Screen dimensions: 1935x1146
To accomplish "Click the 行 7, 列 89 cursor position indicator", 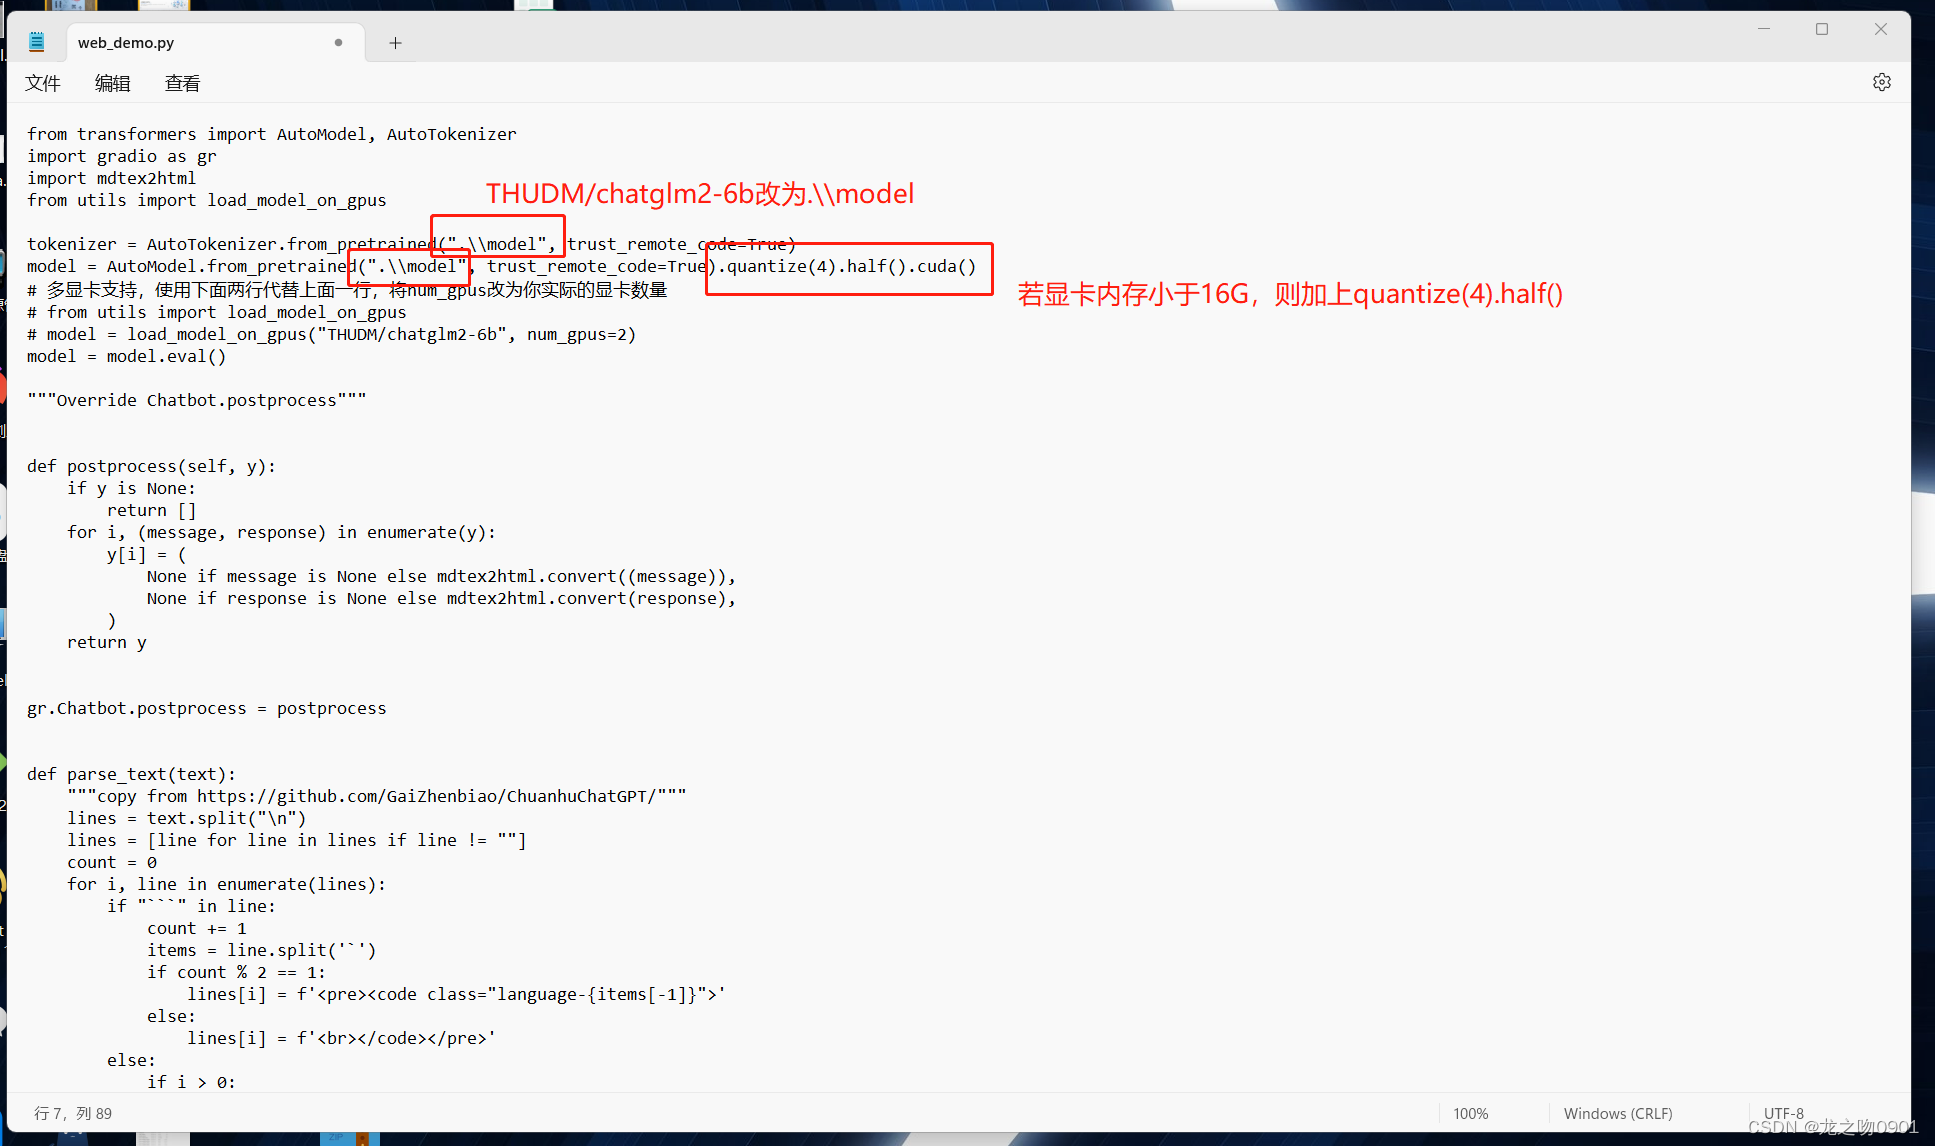I will click(73, 1113).
